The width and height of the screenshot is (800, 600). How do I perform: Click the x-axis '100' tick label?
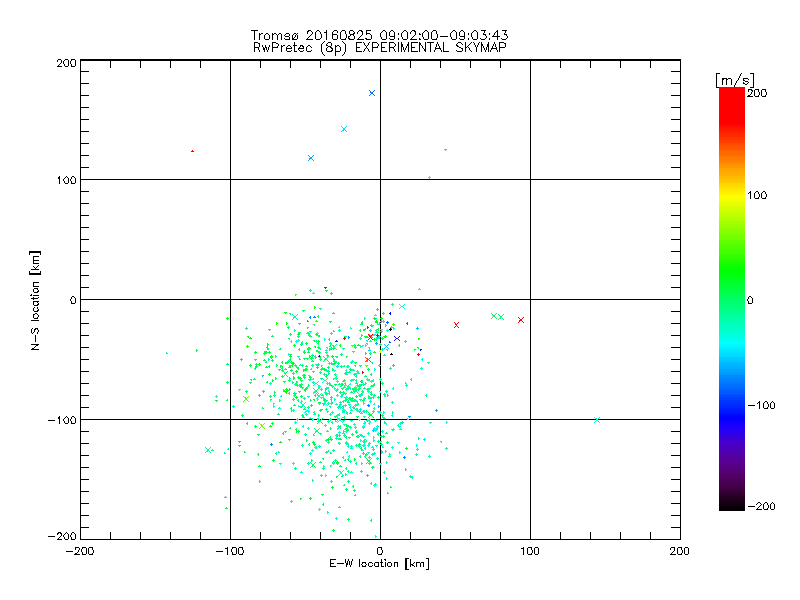coord(530,552)
